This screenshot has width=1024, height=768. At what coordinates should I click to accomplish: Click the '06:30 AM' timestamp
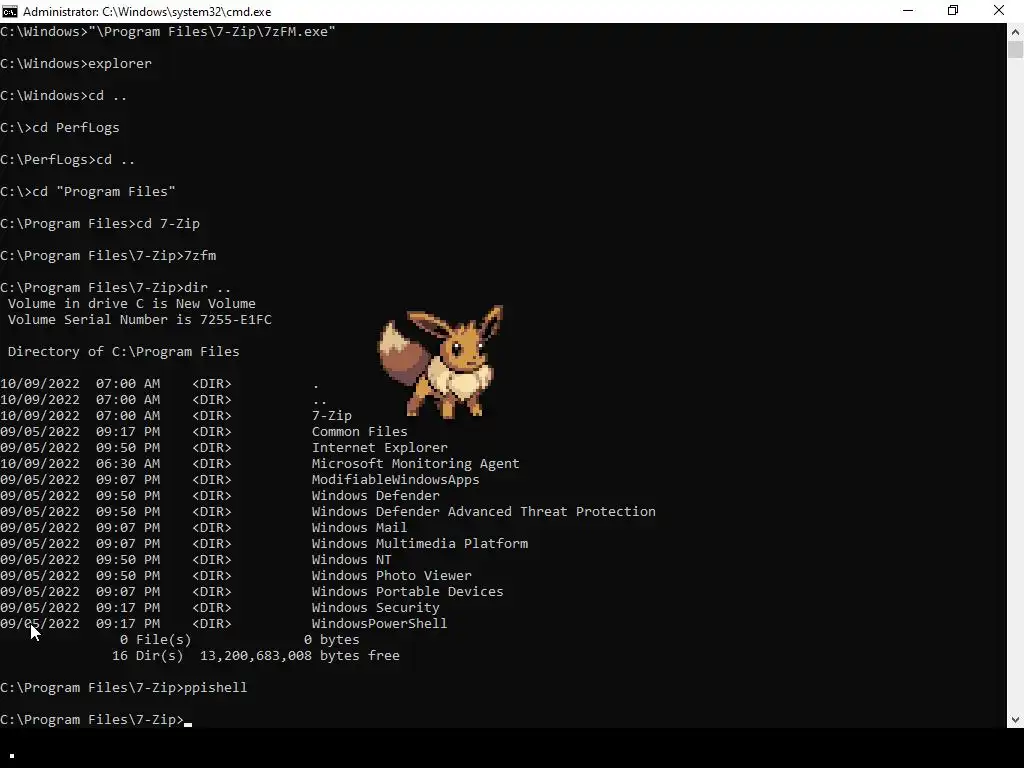128,464
